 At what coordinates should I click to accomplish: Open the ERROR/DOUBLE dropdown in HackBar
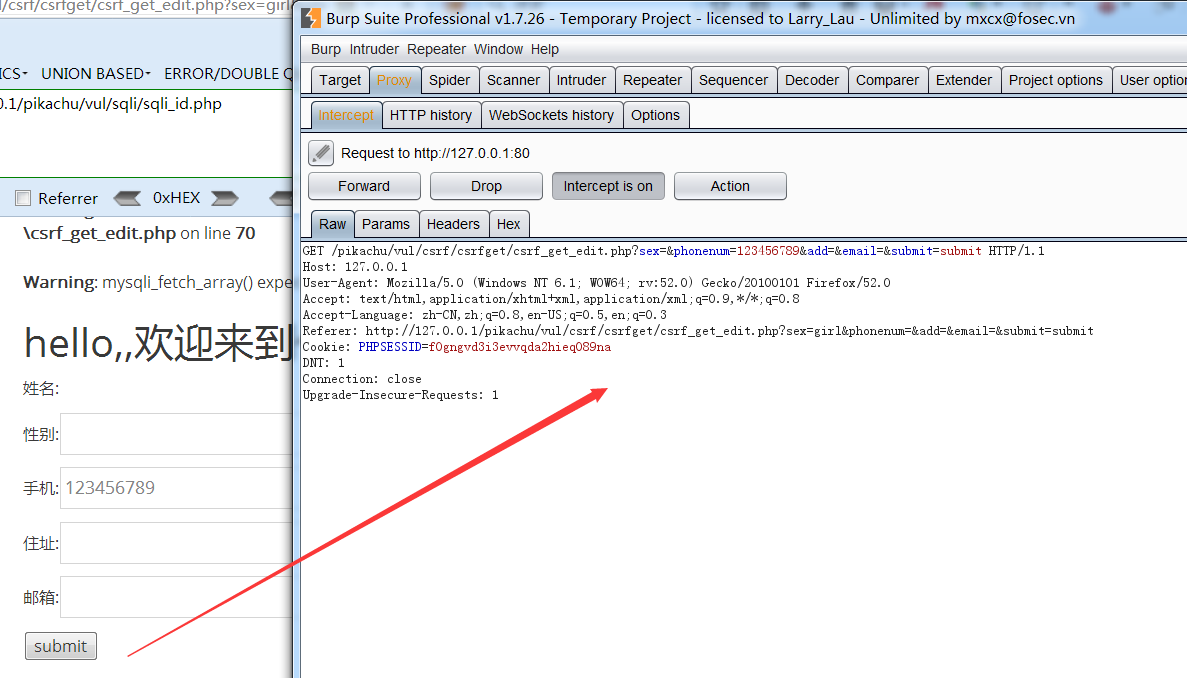(x=227, y=73)
